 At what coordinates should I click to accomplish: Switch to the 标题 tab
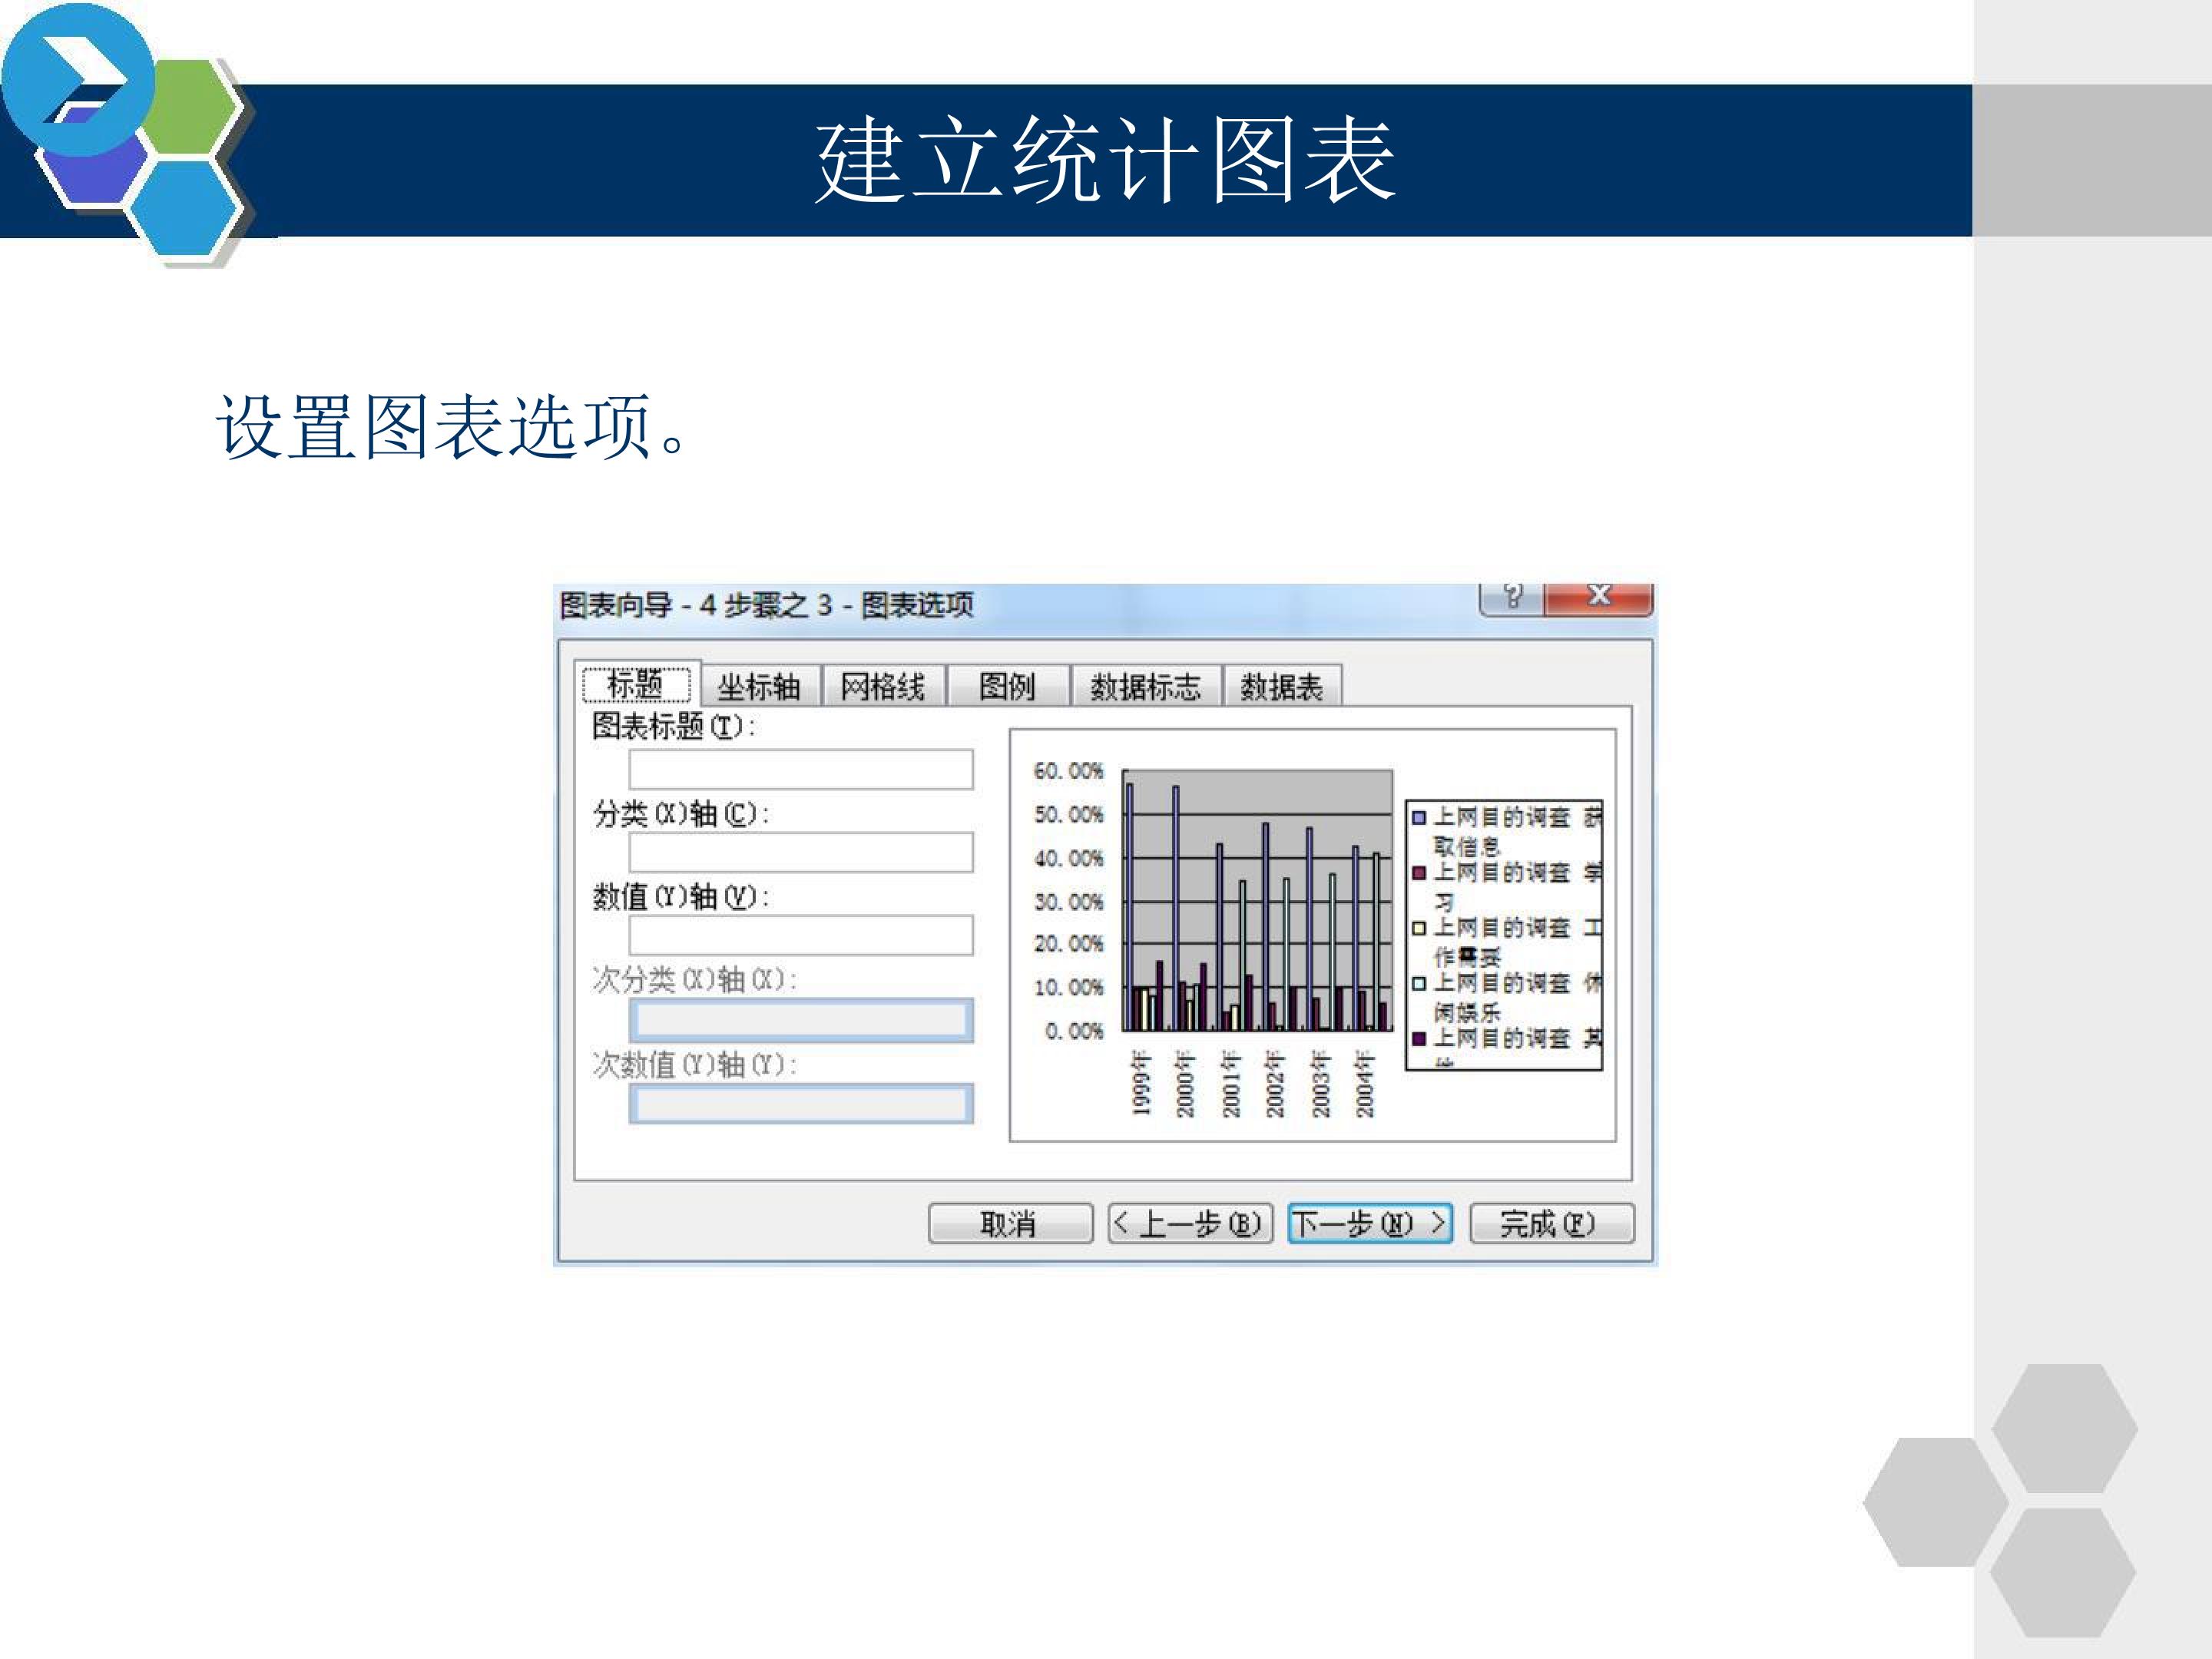(636, 685)
